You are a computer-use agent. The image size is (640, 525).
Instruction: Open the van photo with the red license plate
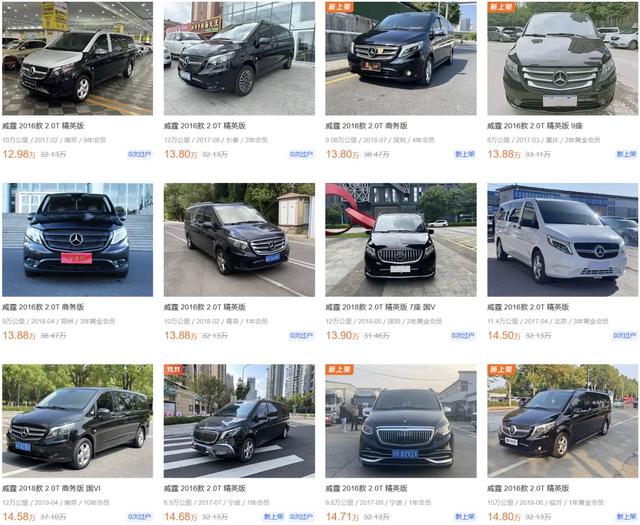pyautogui.click(x=78, y=240)
